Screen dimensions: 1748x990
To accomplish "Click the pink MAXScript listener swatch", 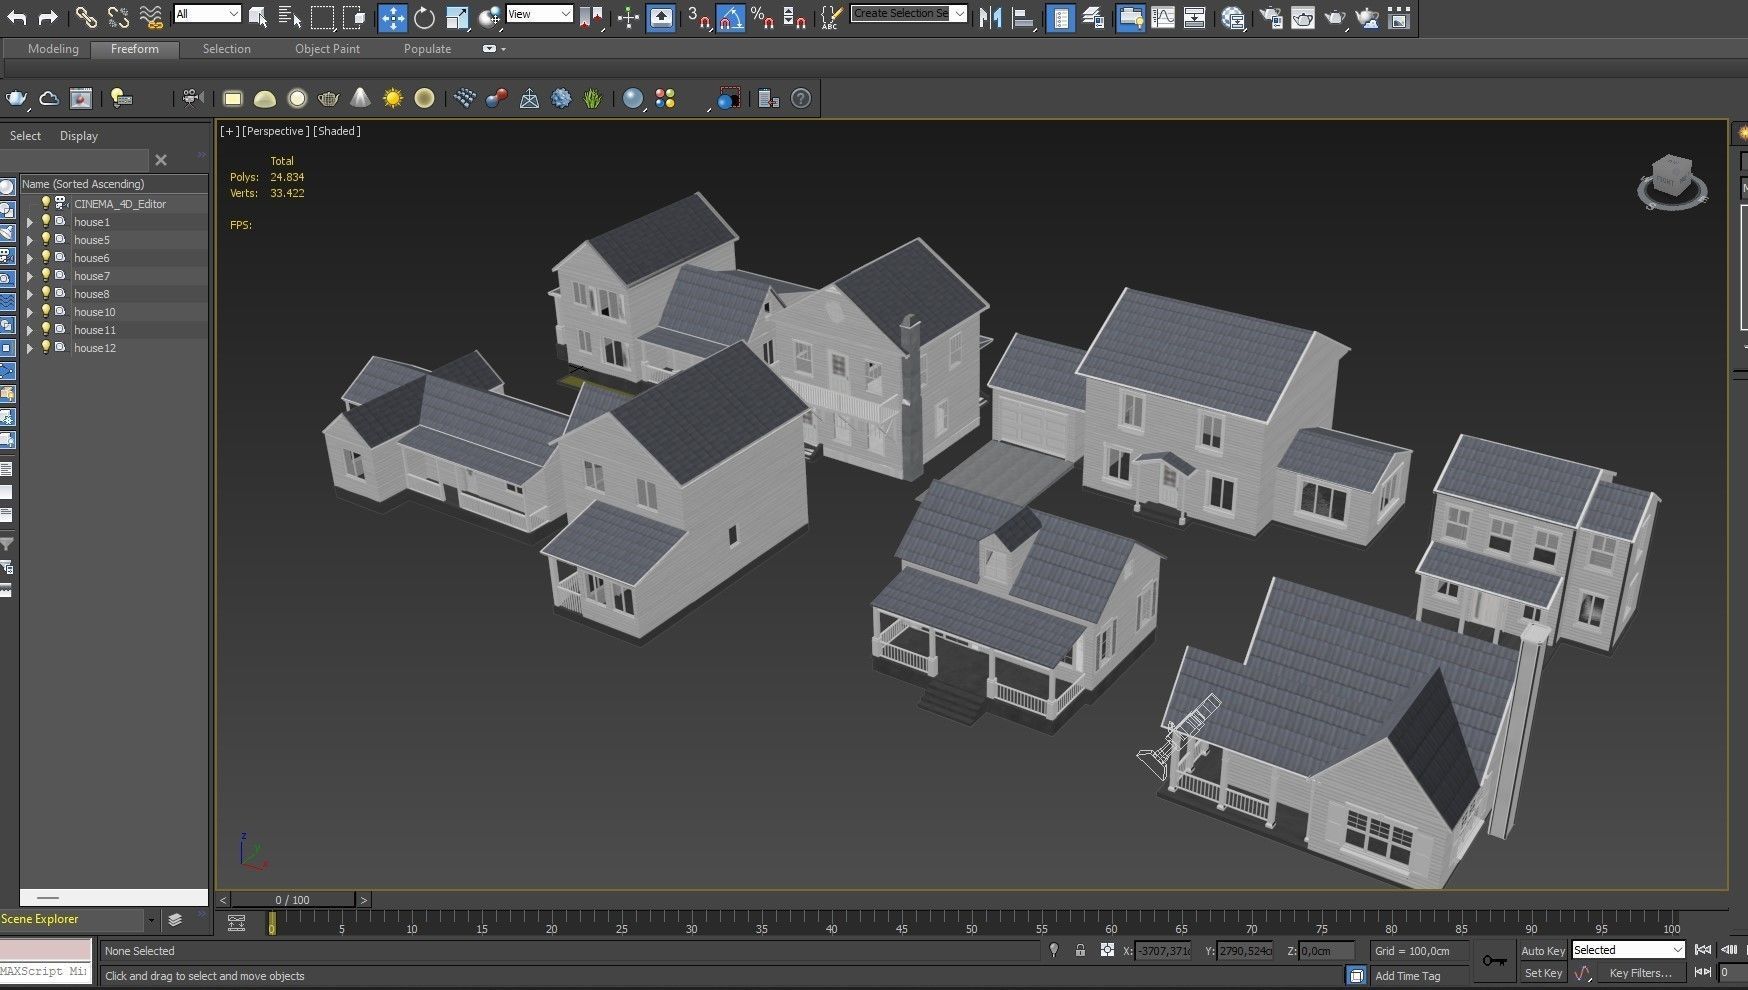I will click(46, 950).
